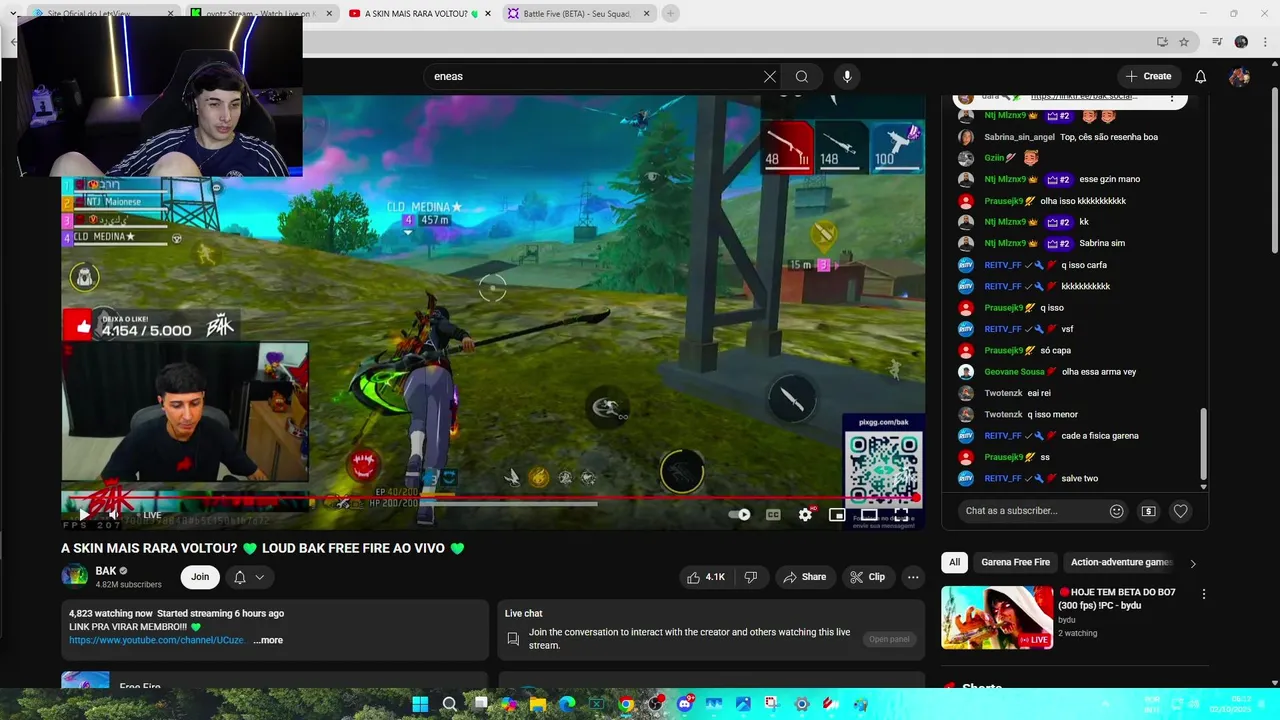Create a Clip of the stream
Screen dimensions: 1280x720
click(x=867, y=577)
